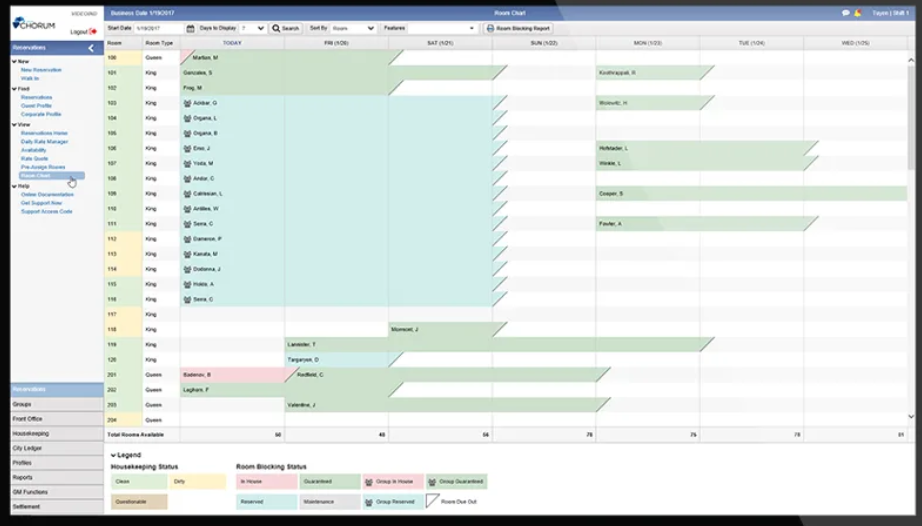Switch to the GM Functions module tab
The height and width of the screenshot is (526, 922).
click(57, 493)
